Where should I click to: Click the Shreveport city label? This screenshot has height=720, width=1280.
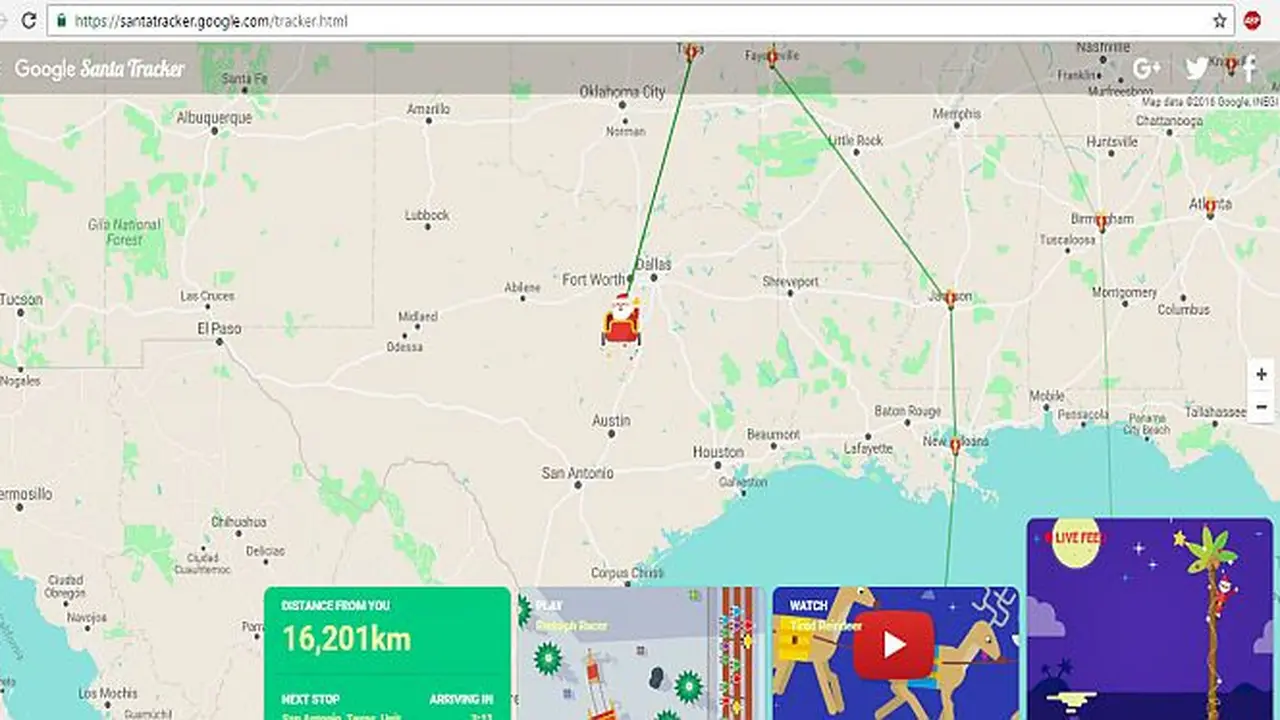pos(790,282)
